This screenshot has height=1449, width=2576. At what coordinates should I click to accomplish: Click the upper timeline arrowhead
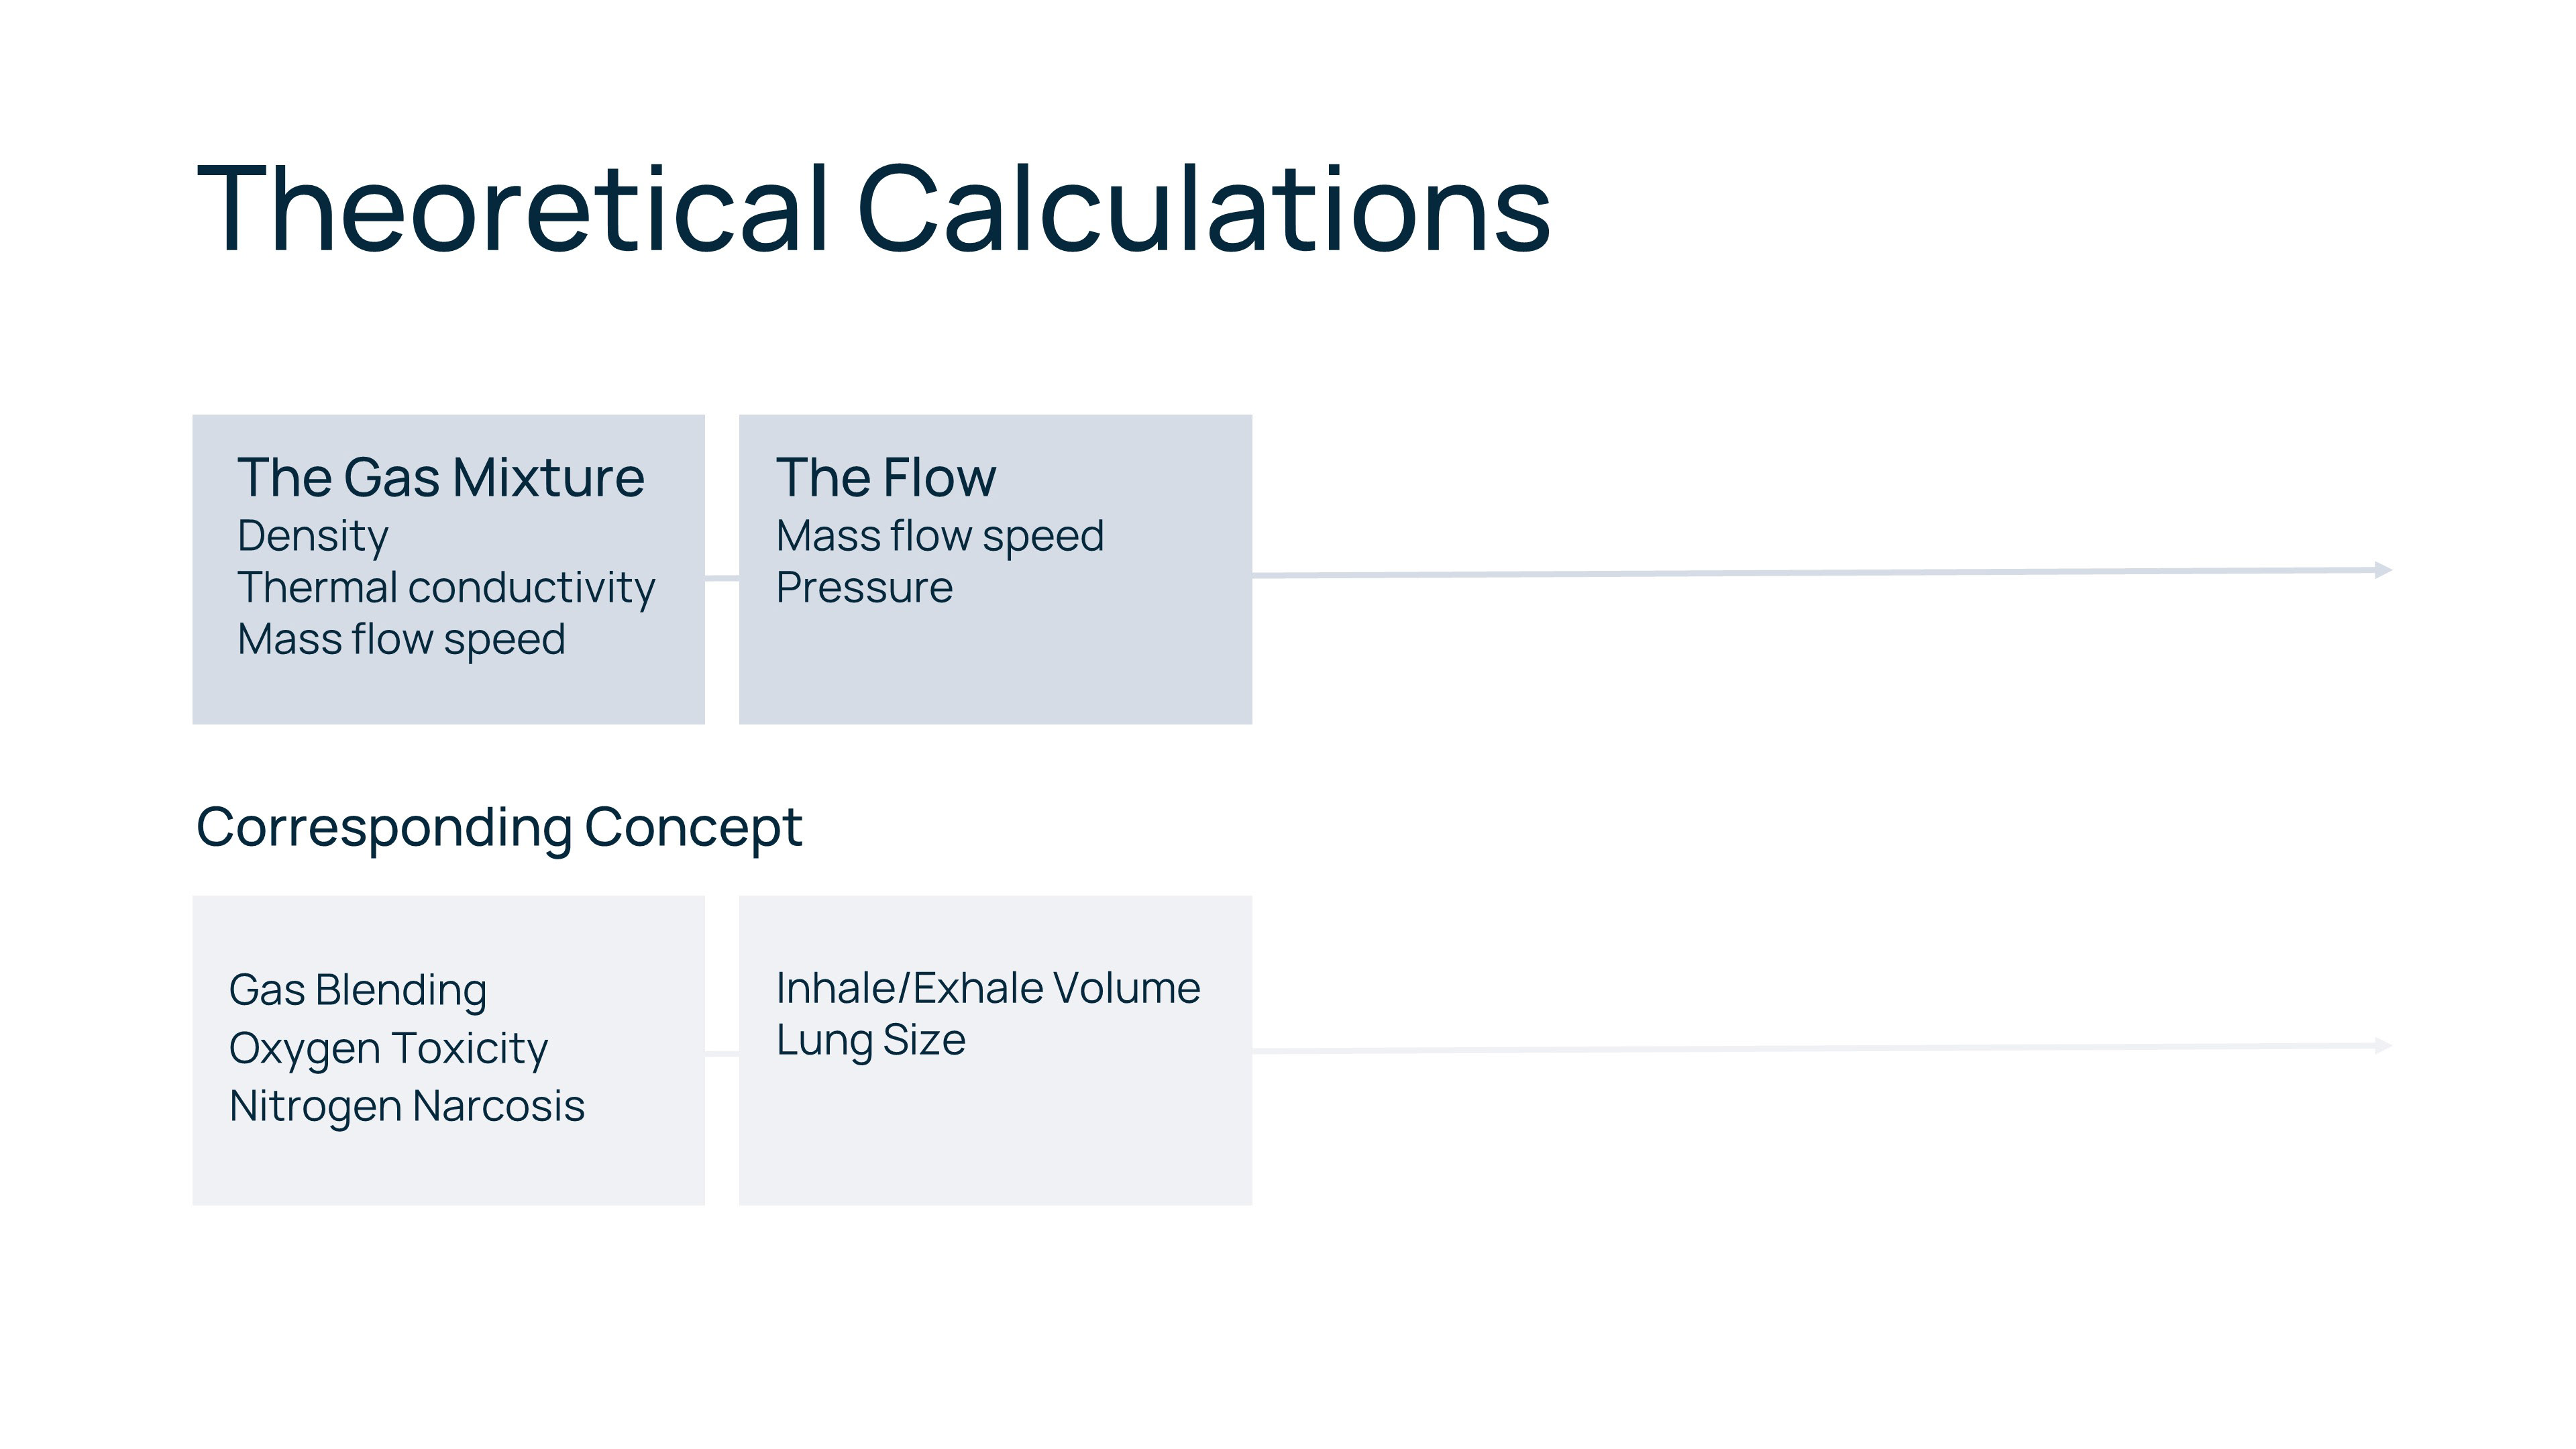2384,570
